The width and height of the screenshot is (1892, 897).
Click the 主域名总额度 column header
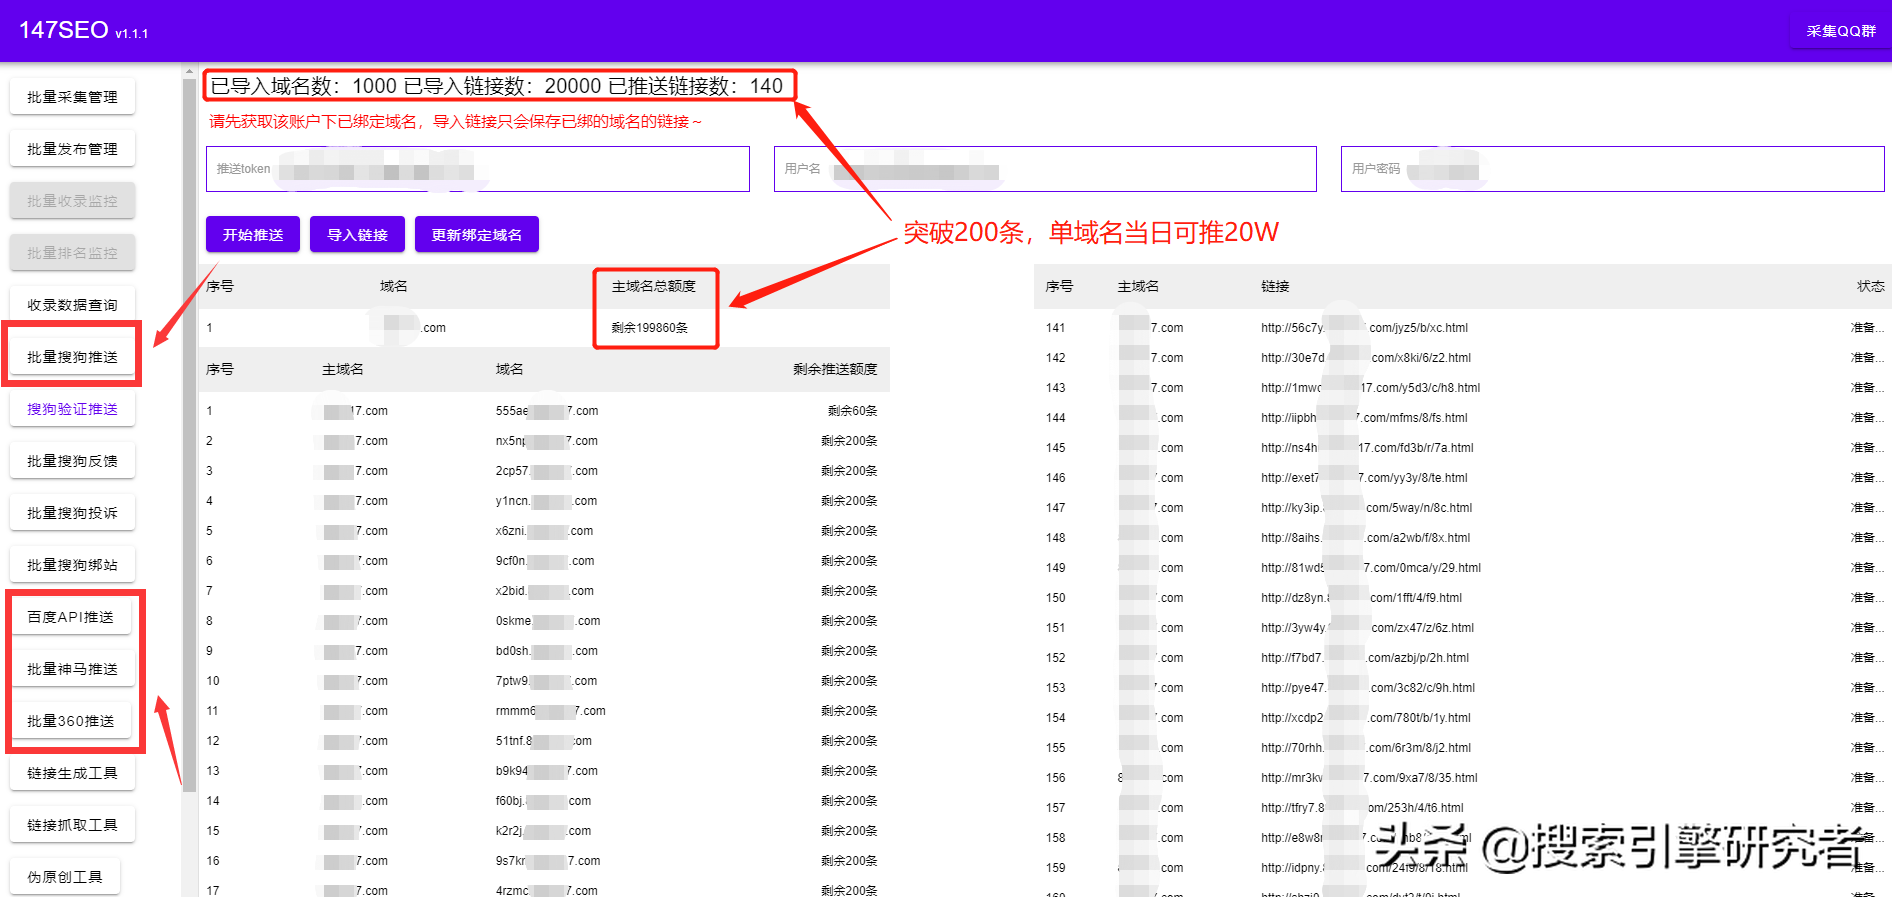(653, 286)
